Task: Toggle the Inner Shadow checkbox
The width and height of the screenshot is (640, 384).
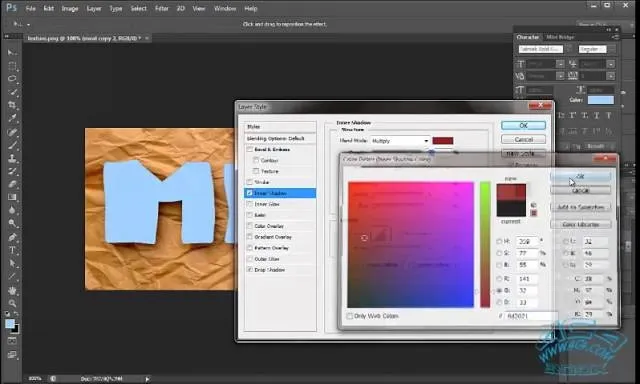Action: point(250,193)
